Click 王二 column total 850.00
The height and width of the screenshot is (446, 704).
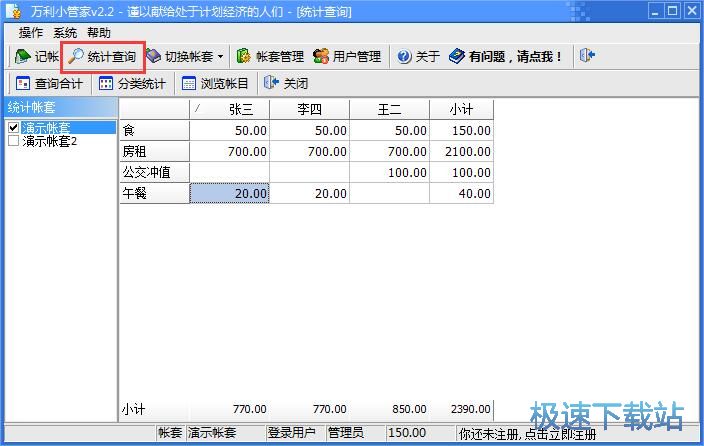(x=409, y=409)
